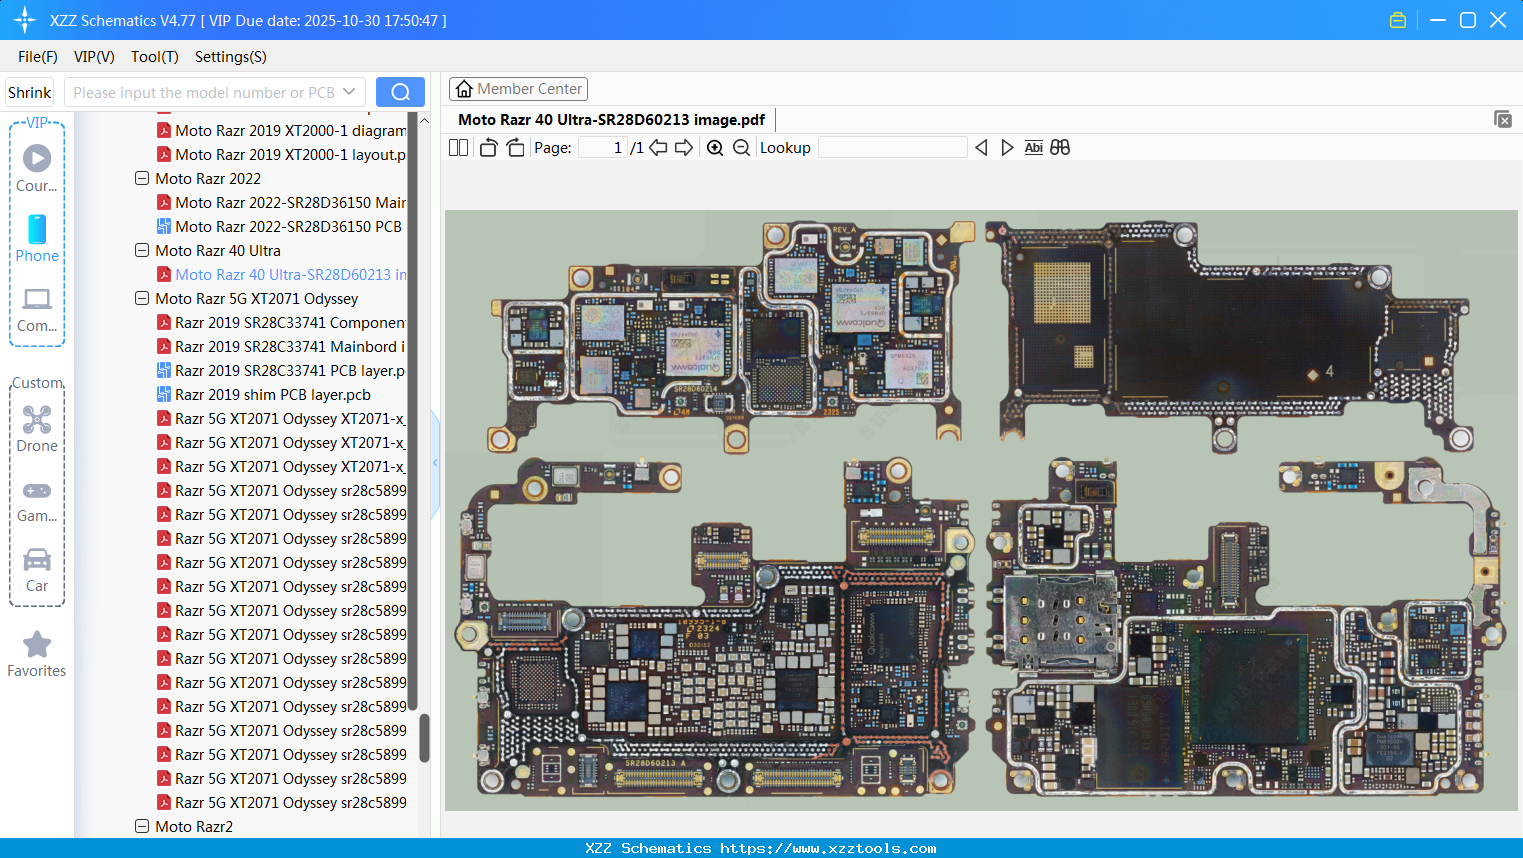This screenshot has height=858, width=1523.
Task: Collapse the Moto Razr 2022 tree node
Action: tap(142, 179)
